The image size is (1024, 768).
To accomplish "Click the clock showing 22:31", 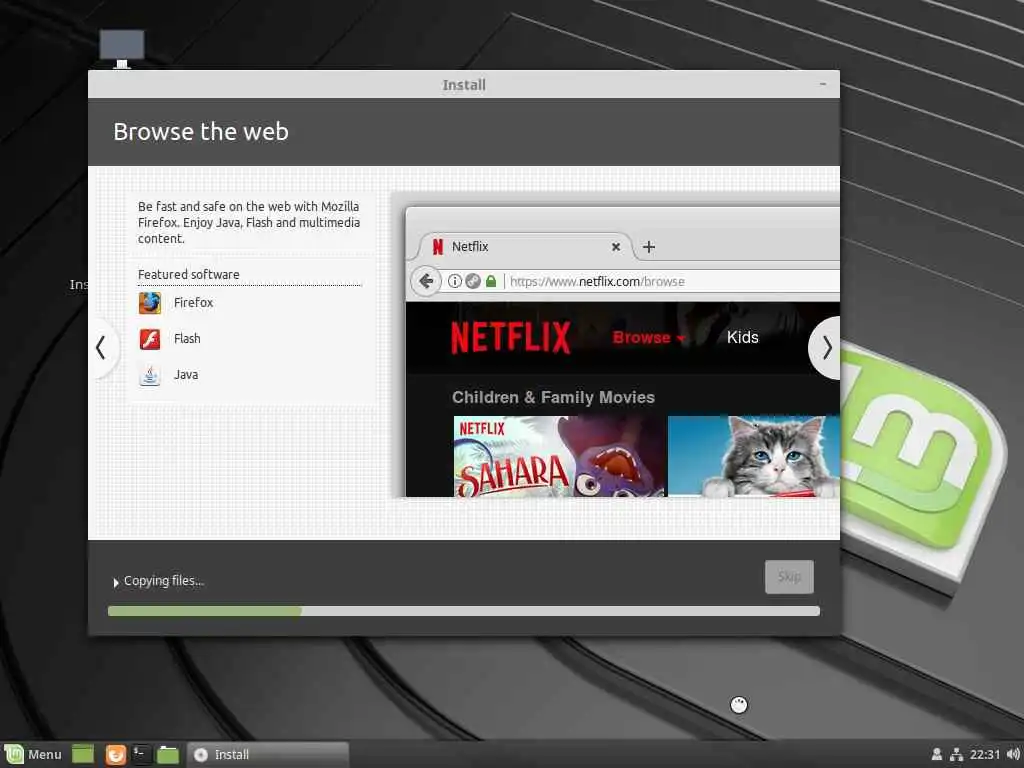I will tap(985, 754).
